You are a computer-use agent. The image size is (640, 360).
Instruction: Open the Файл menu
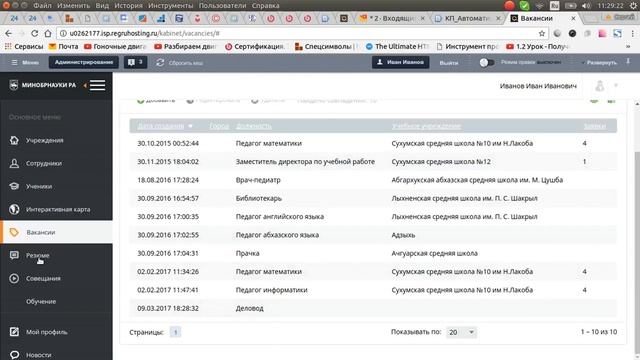click(42, 6)
